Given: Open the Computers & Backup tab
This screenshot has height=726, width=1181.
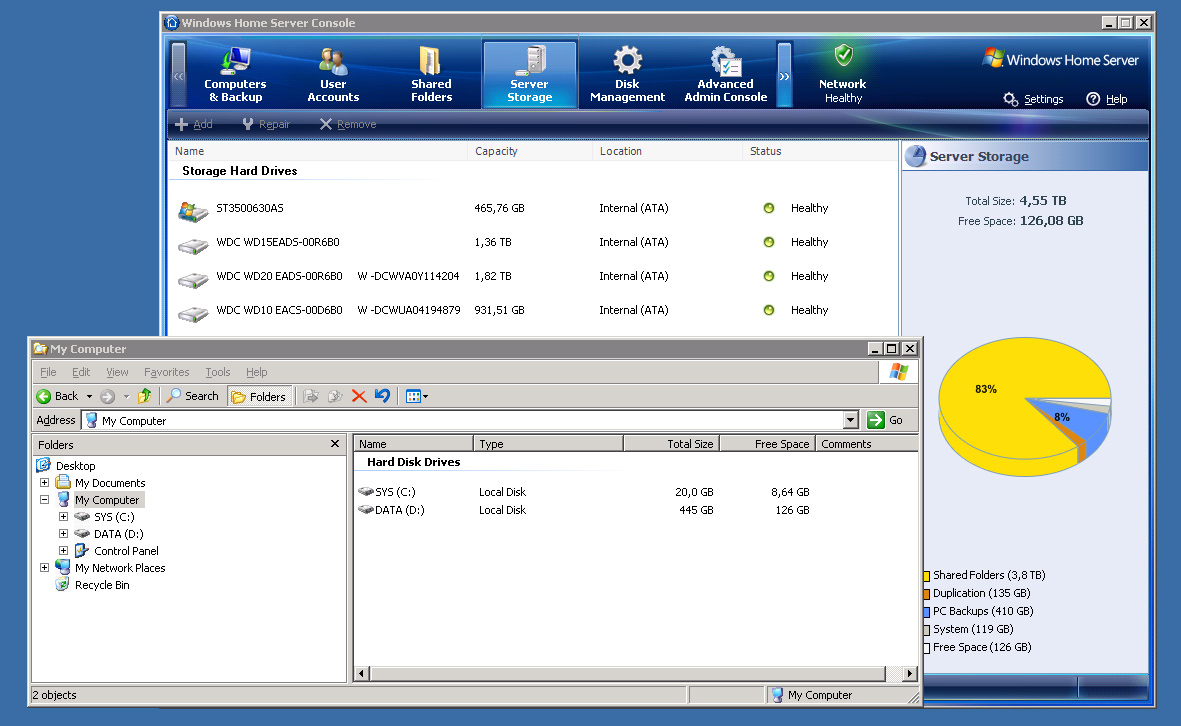Looking at the screenshot, I should 235,75.
